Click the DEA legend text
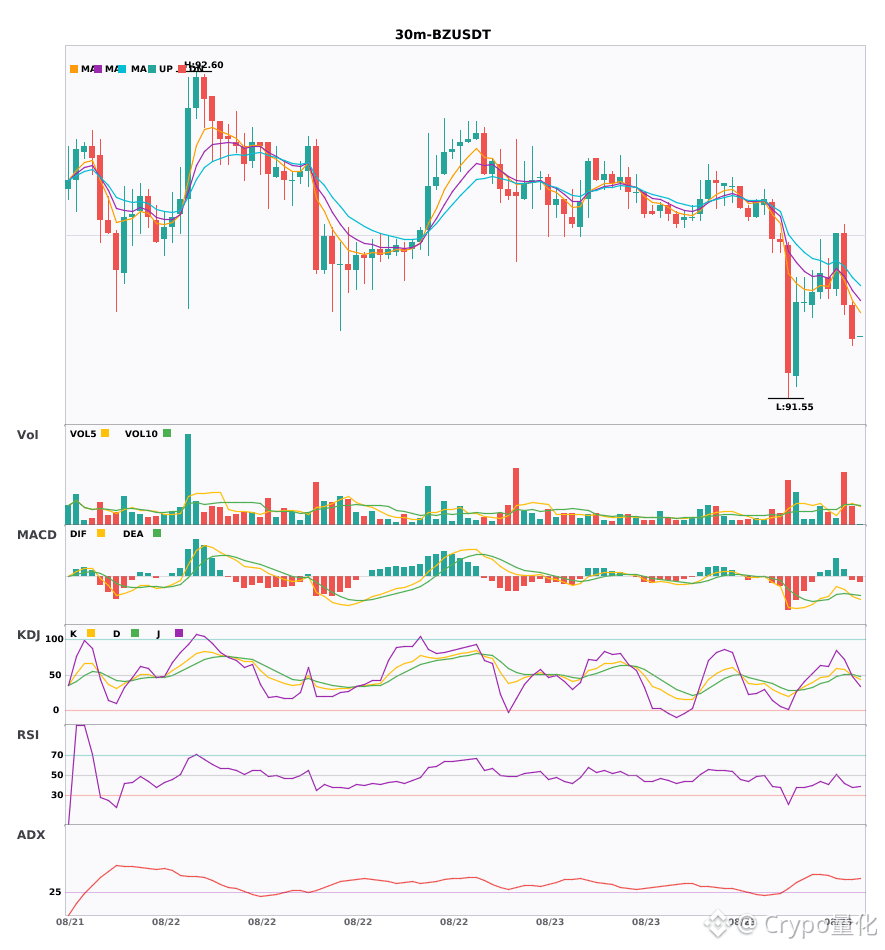885x950 pixels. pos(133,534)
